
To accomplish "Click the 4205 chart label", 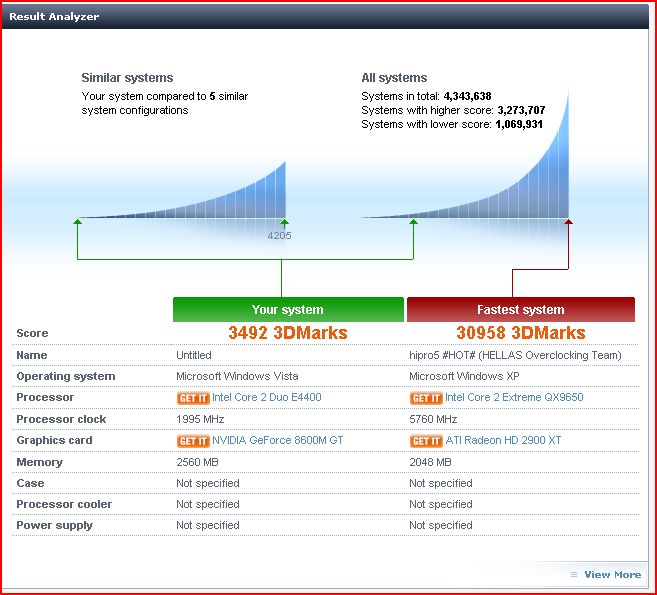I will [279, 235].
